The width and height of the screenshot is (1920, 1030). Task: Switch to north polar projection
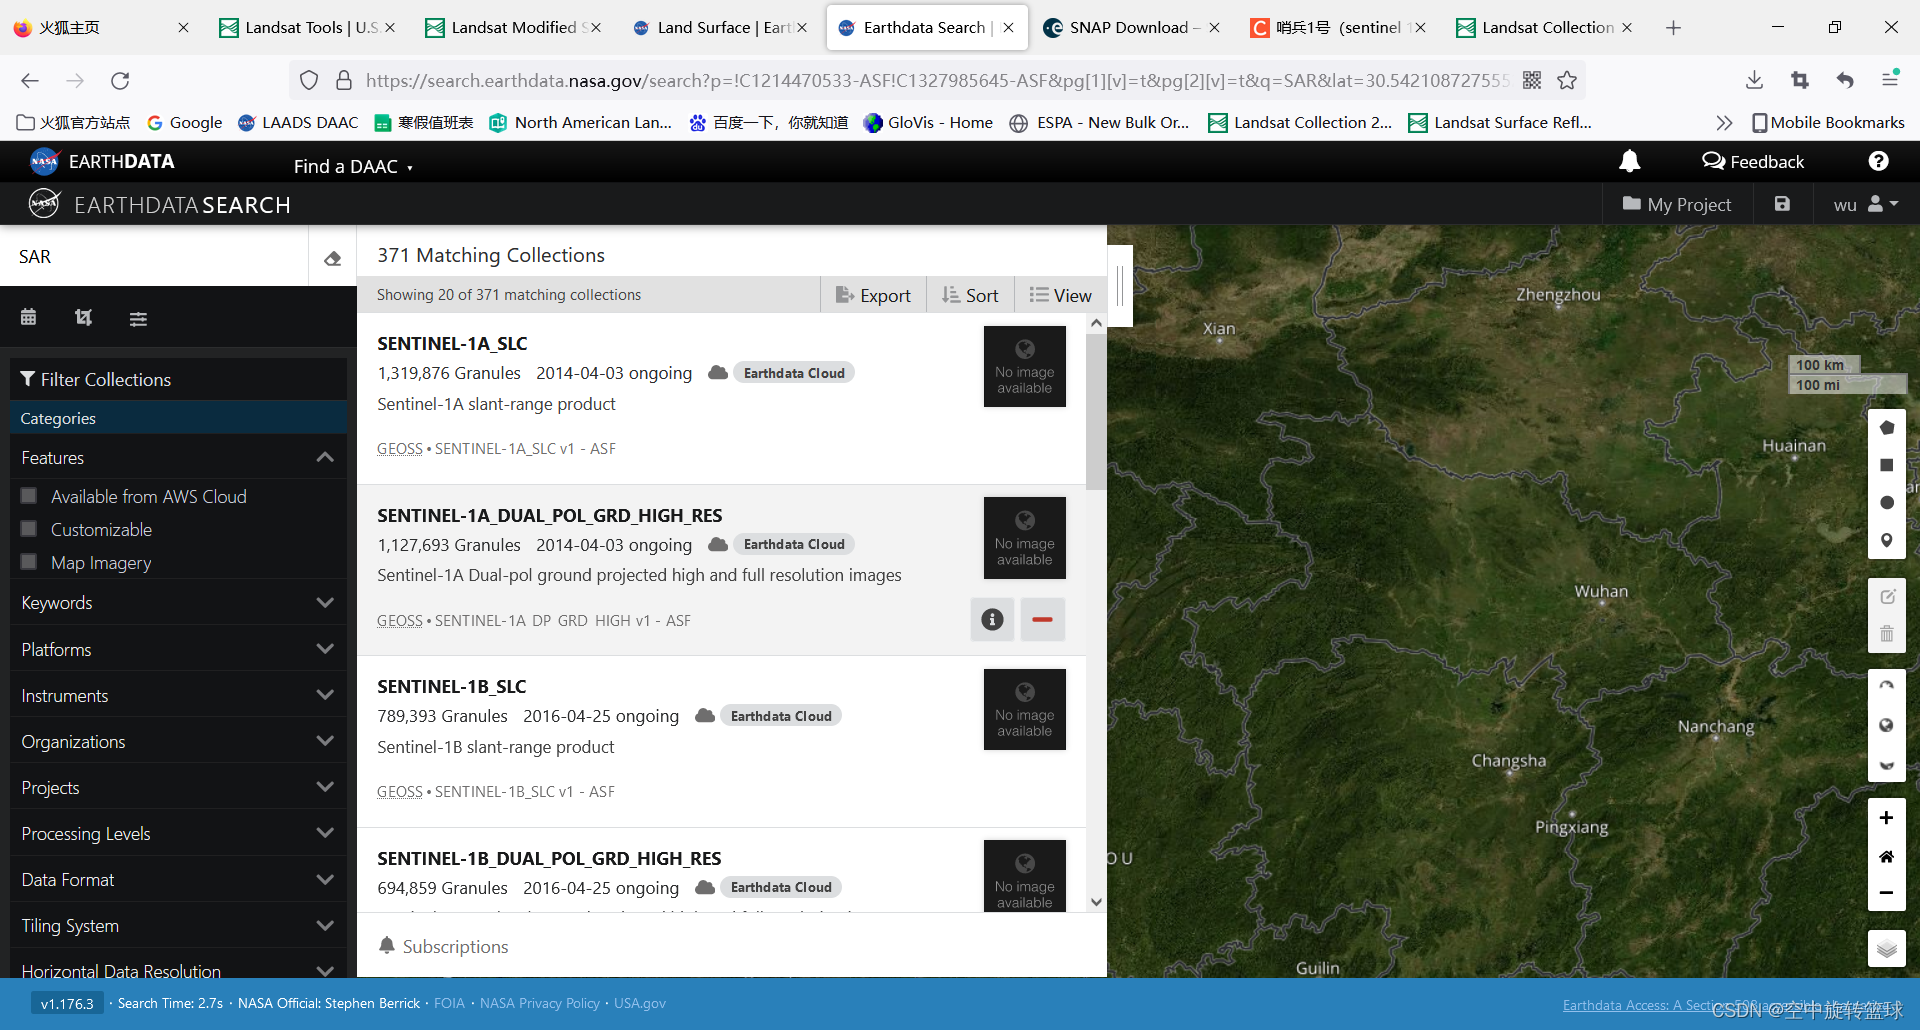1887,687
